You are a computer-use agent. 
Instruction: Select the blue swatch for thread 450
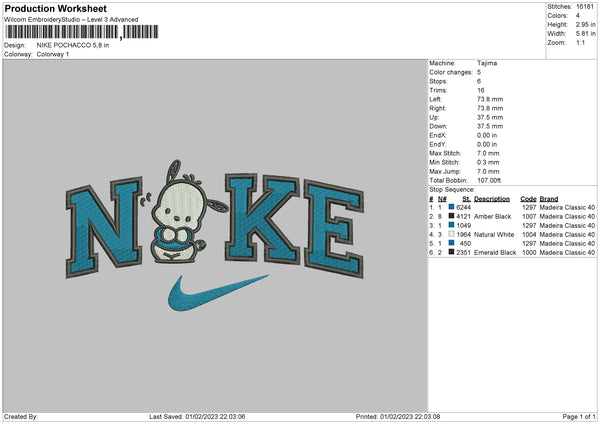coord(451,243)
